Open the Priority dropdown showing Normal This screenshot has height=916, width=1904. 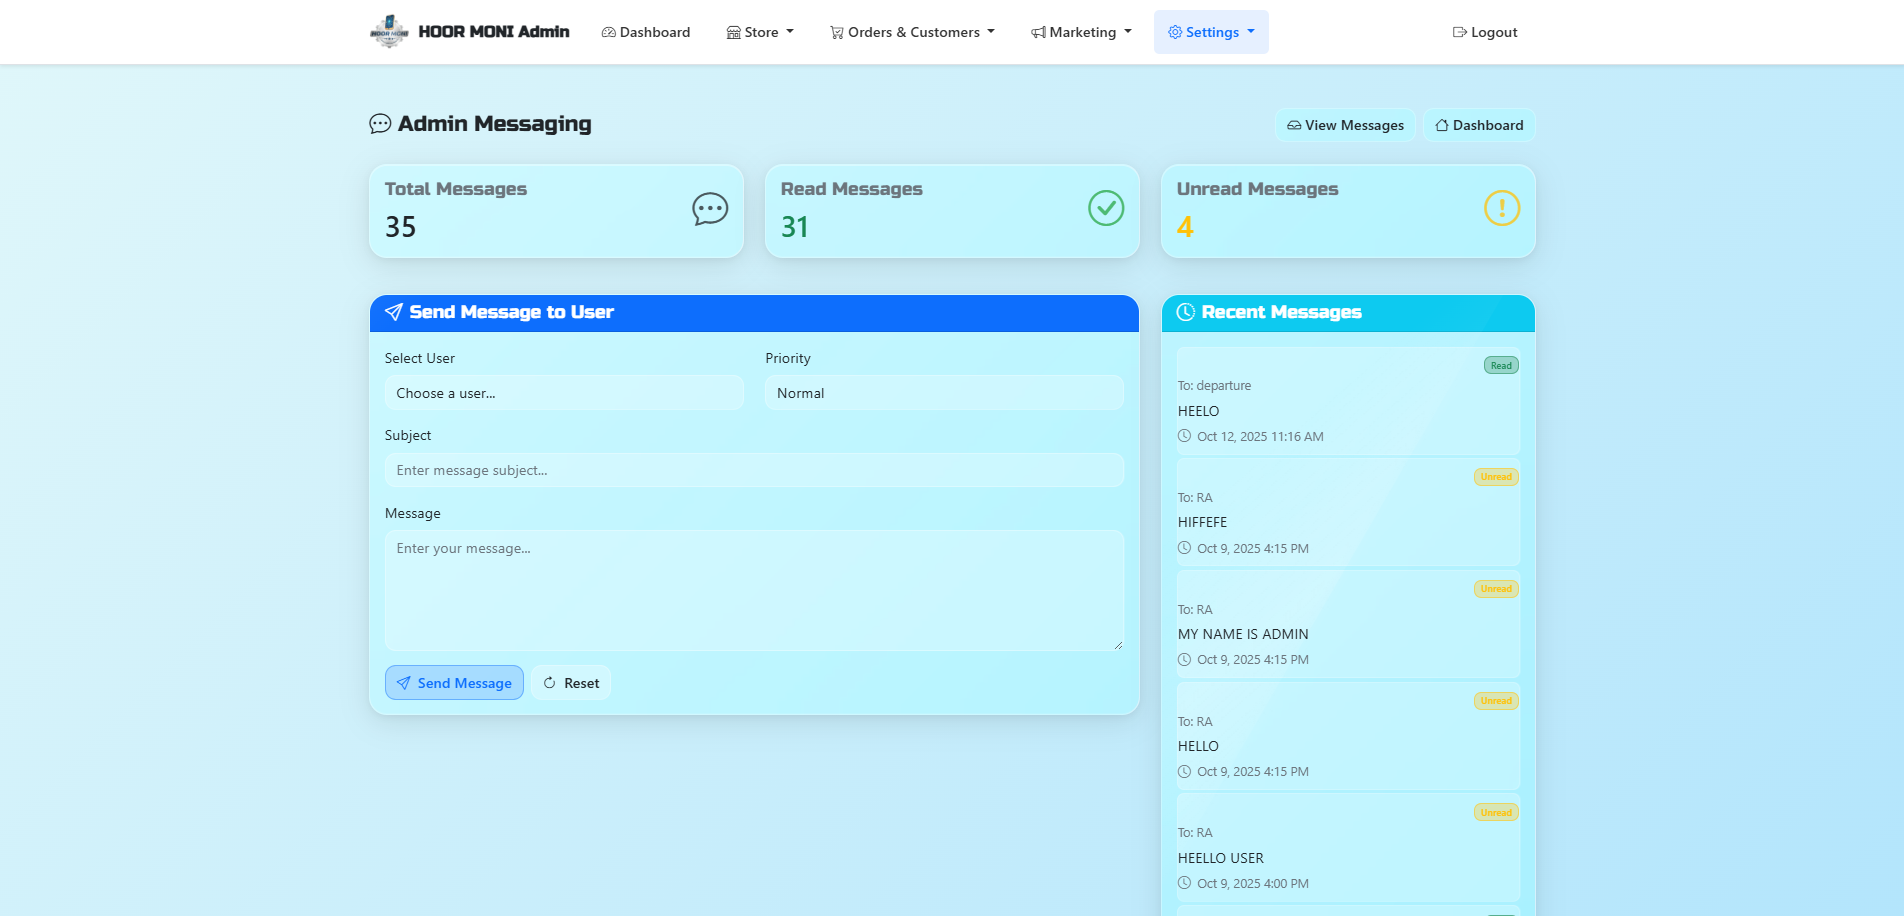pos(944,393)
